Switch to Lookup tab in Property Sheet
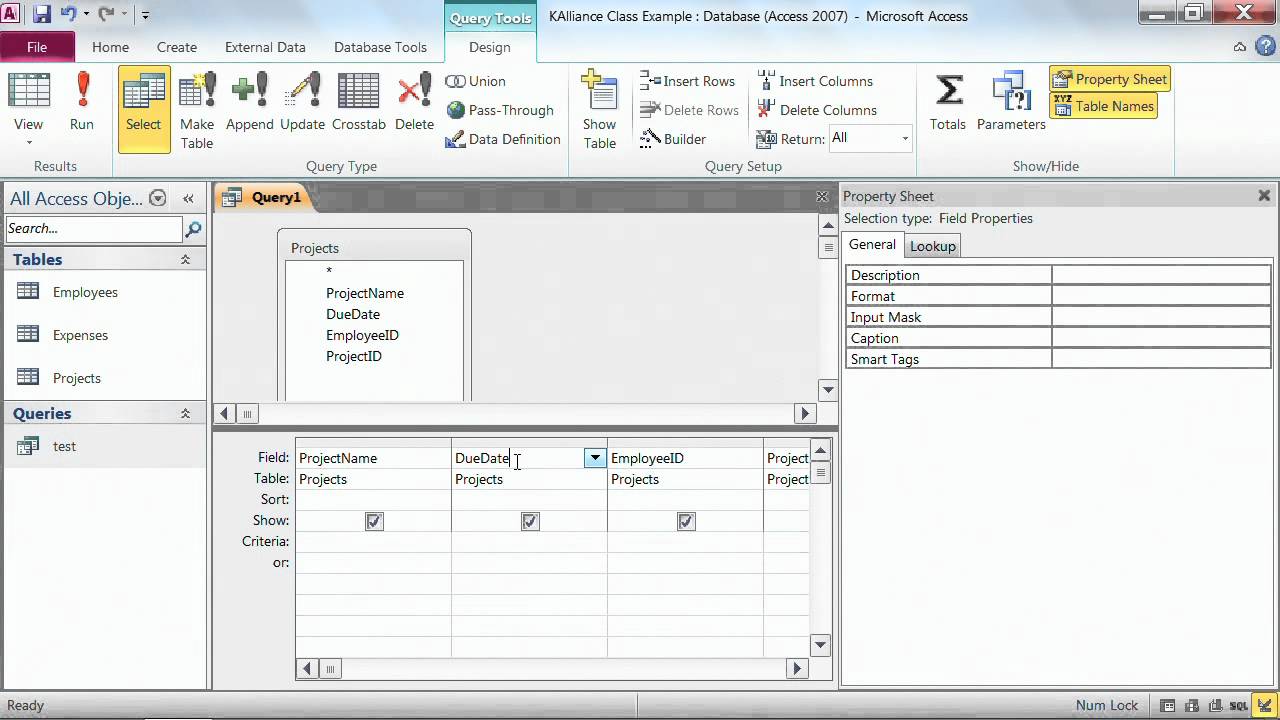 (932, 246)
